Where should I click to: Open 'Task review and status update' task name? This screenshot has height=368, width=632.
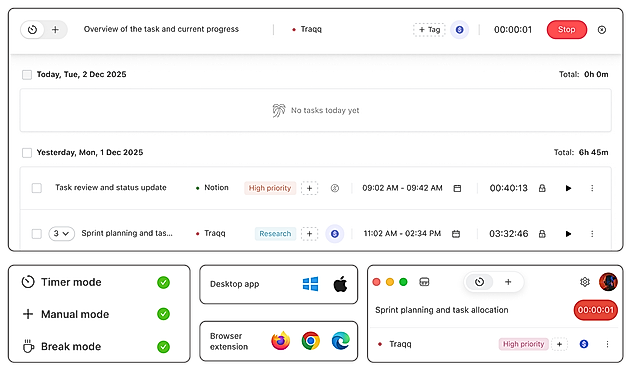point(111,187)
